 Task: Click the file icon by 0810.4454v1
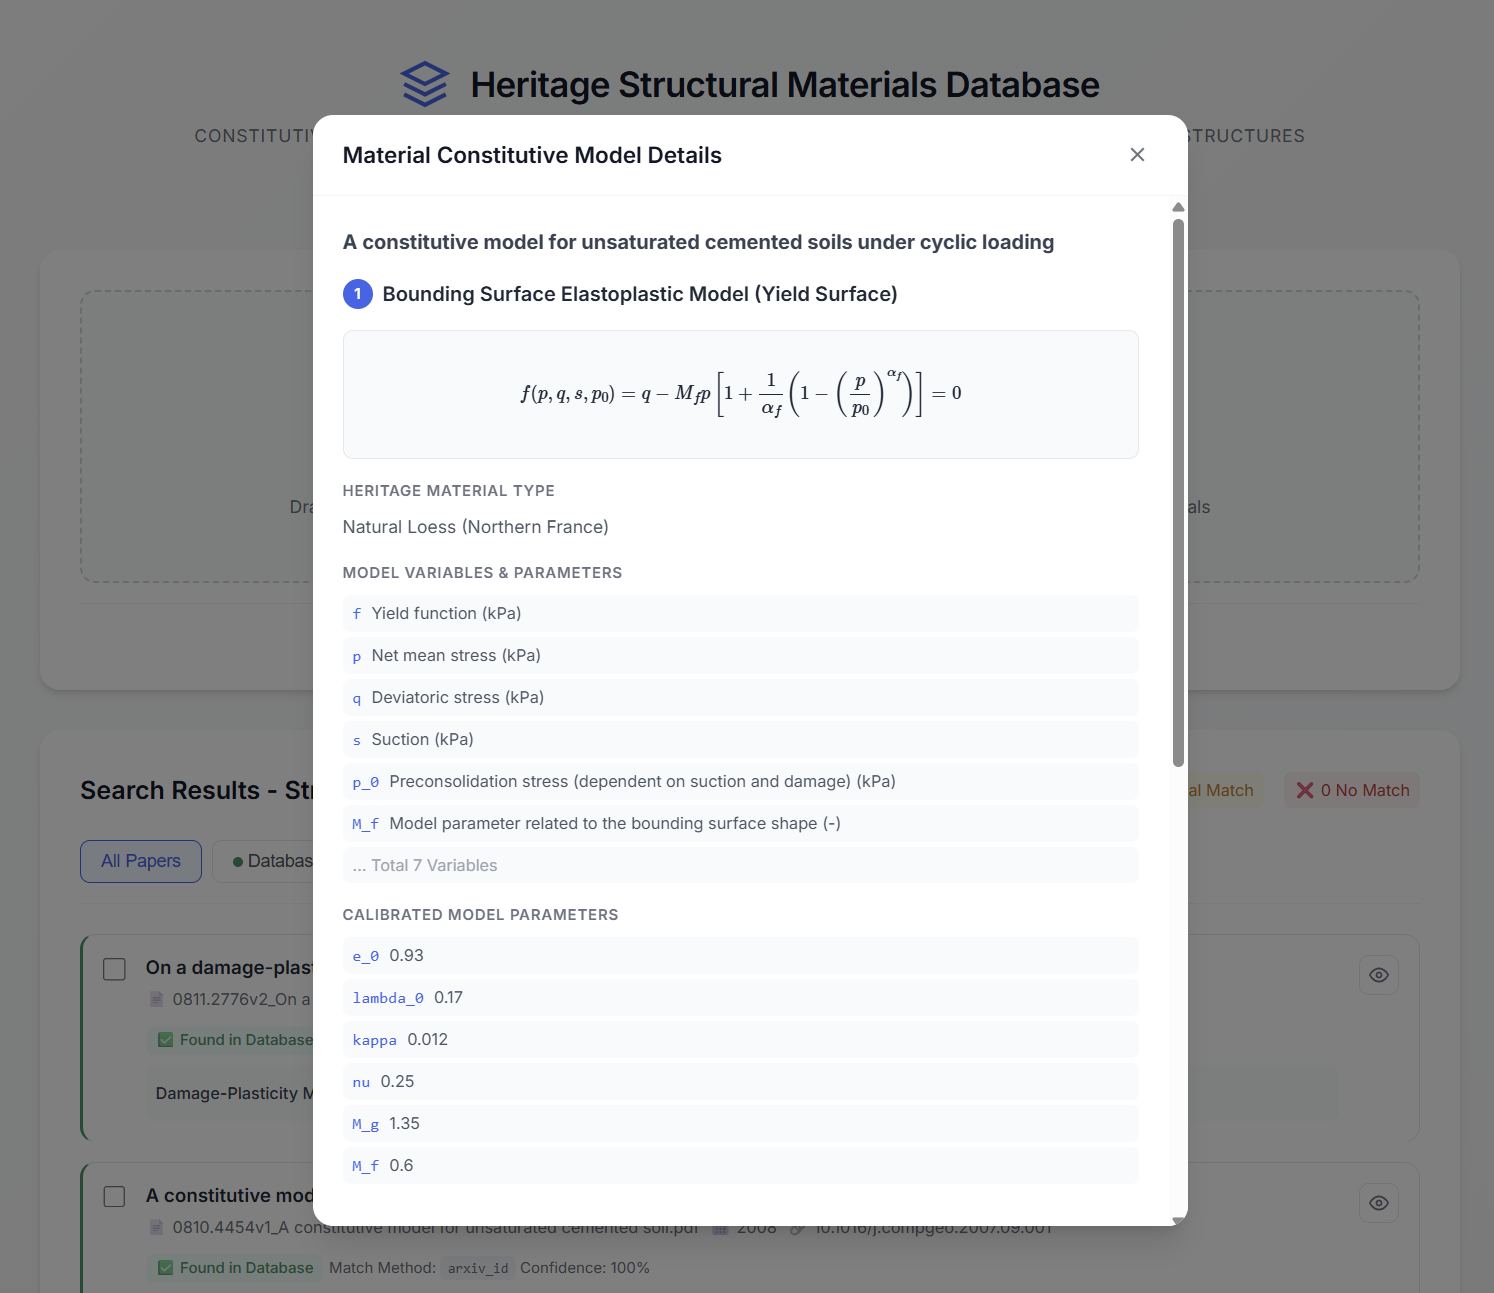[x=157, y=1227]
